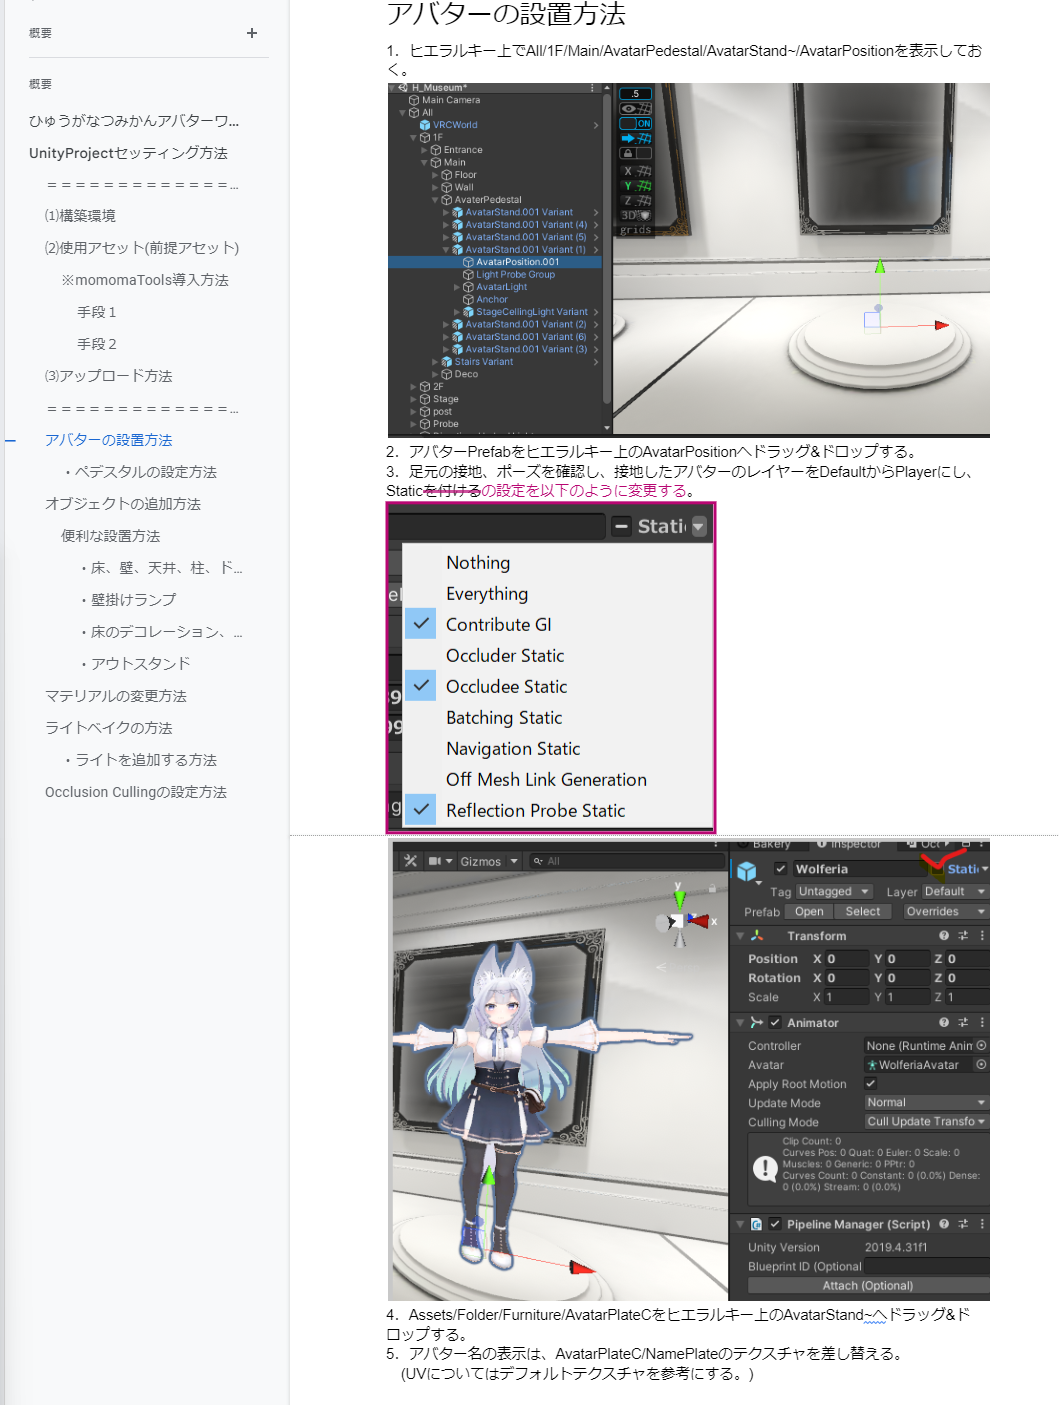The width and height of the screenshot is (1059, 1405).
Task: Click the Controller object picker circle icon
Action: (x=981, y=1045)
